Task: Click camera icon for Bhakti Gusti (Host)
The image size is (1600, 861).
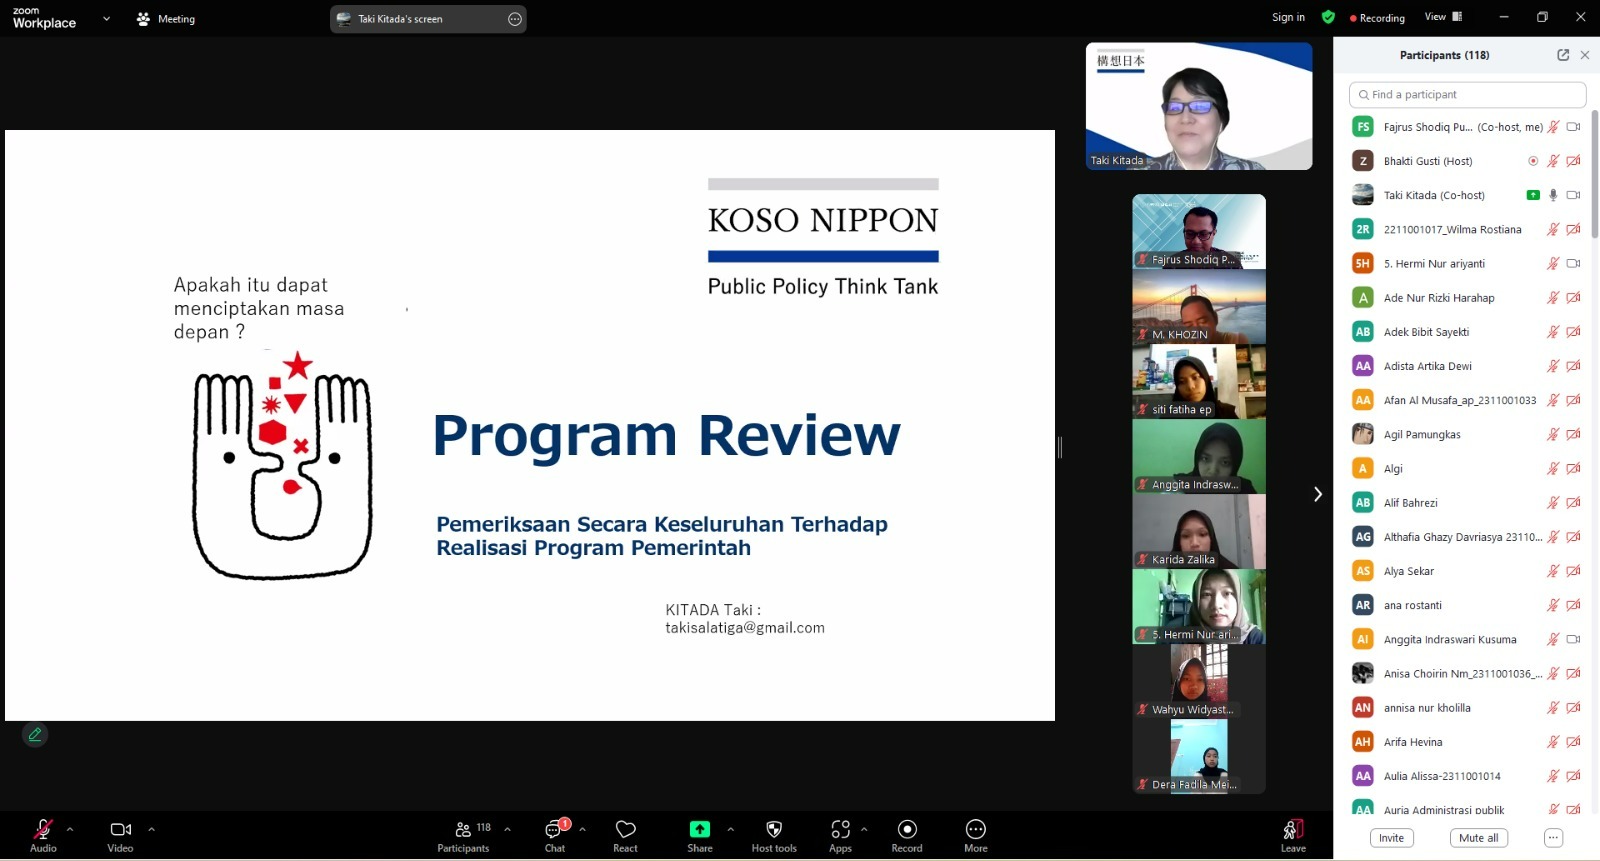Action: (1573, 161)
